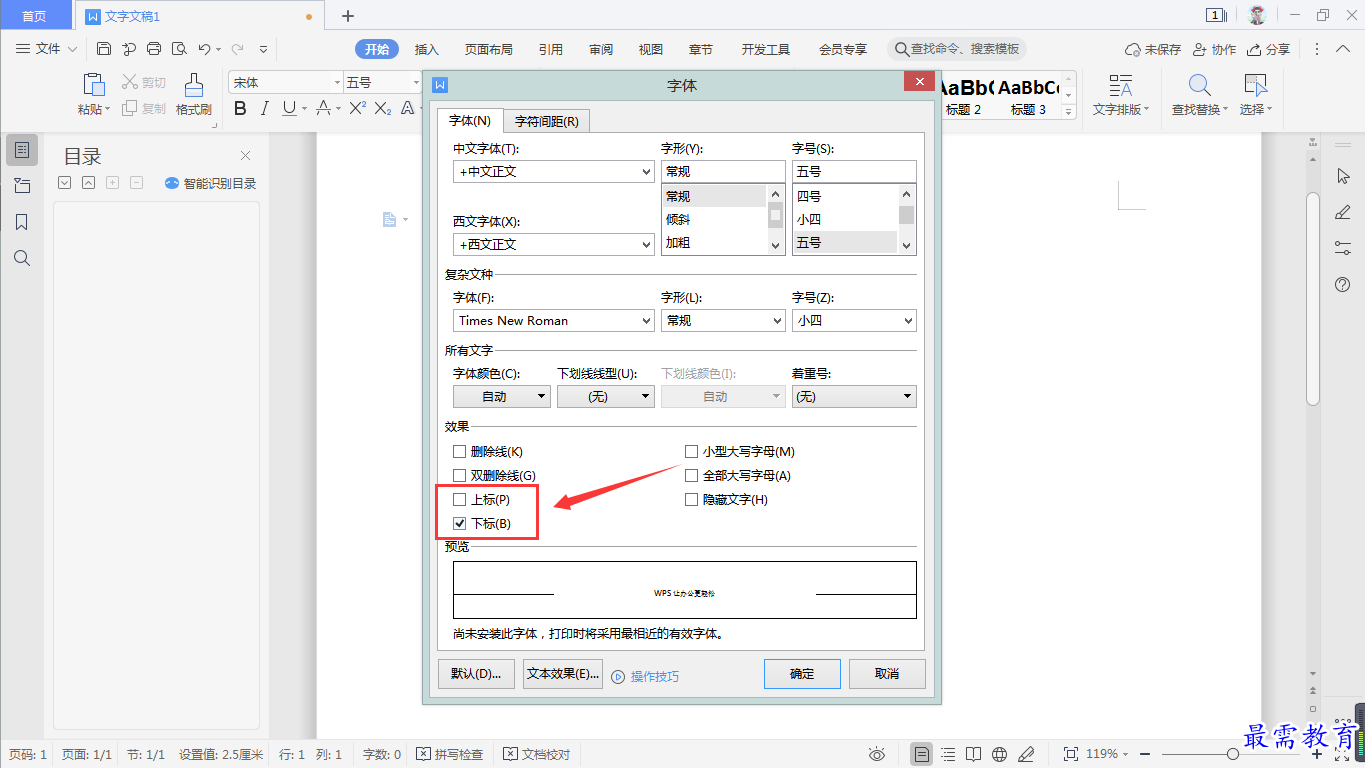
Task: Open the settings sliders icon in right sidebar
Action: 1343,248
